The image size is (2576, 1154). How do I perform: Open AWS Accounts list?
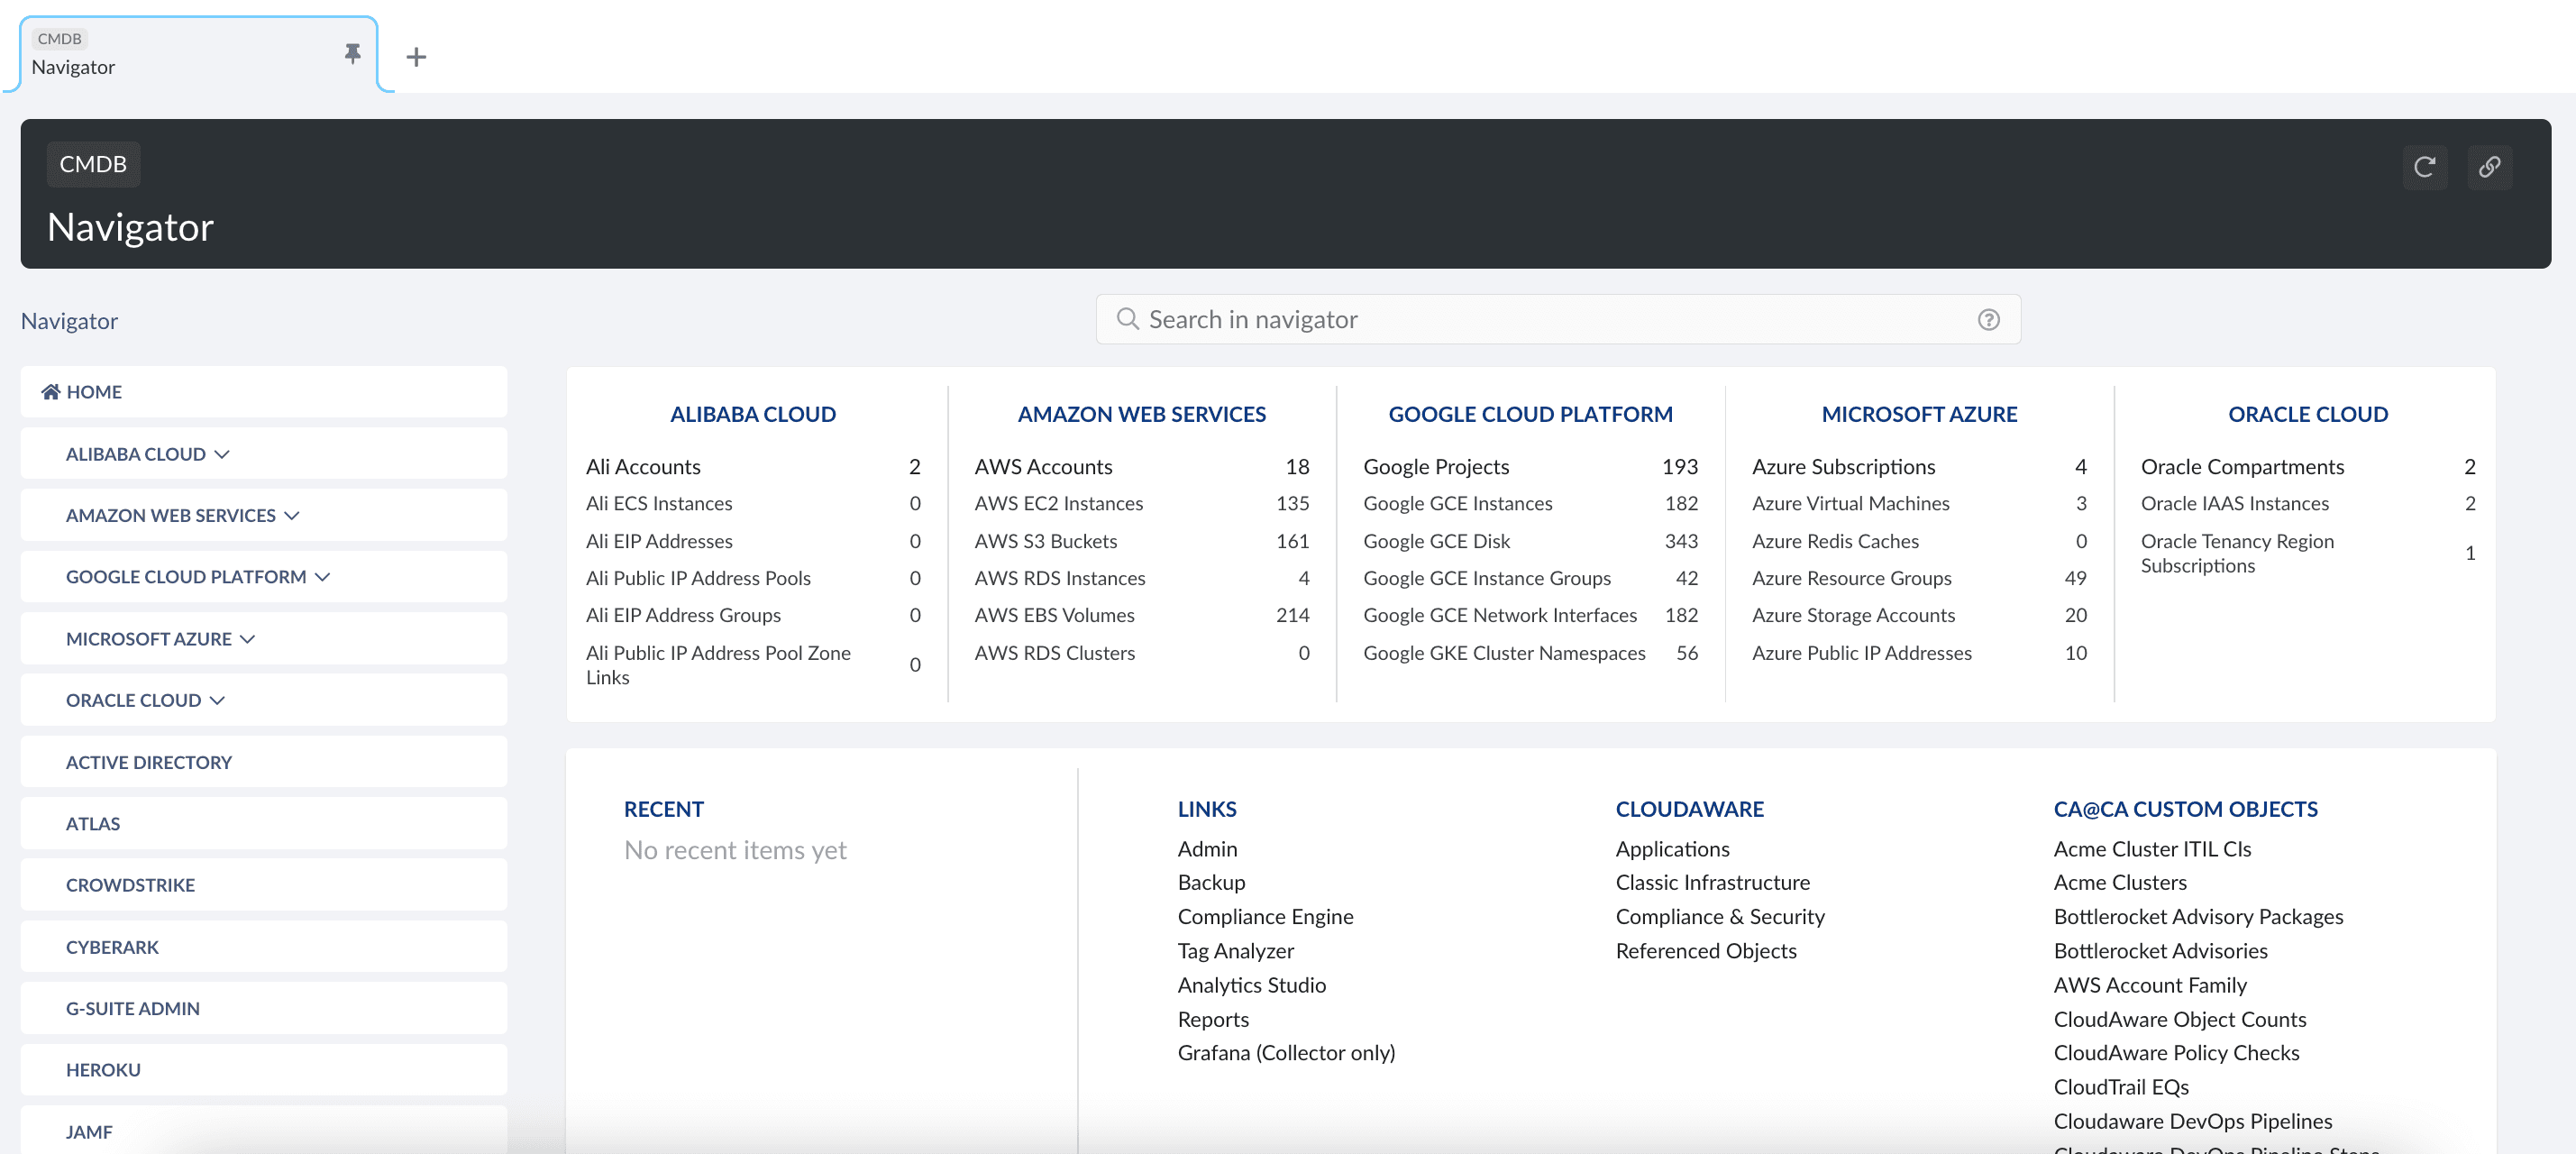pos(1043,467)
